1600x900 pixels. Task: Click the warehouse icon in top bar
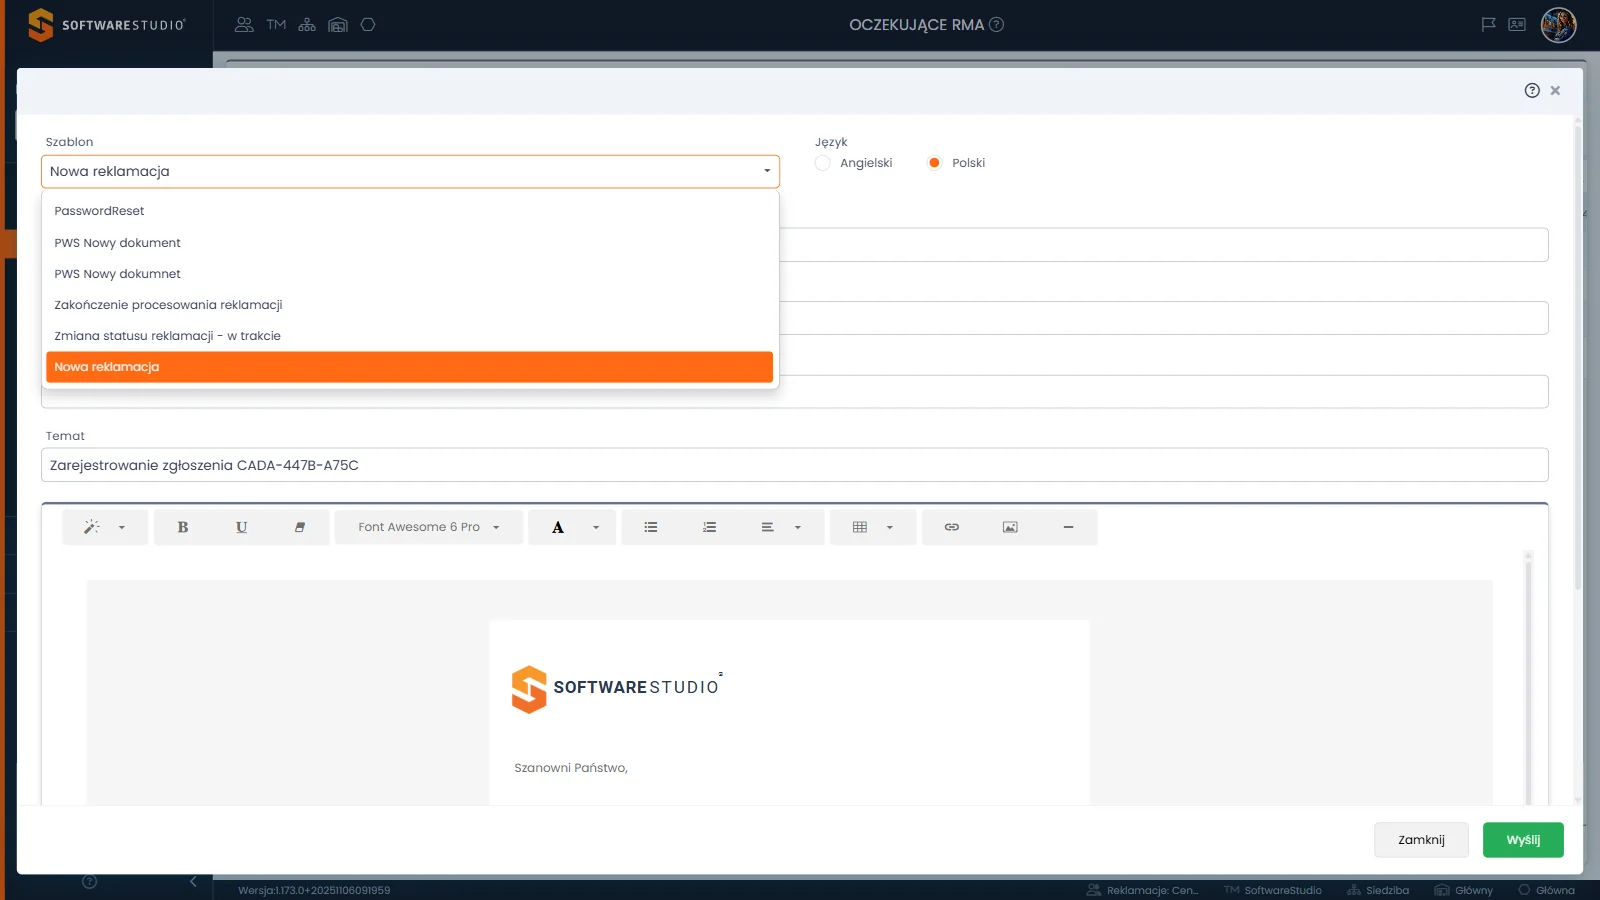[338, 25]
